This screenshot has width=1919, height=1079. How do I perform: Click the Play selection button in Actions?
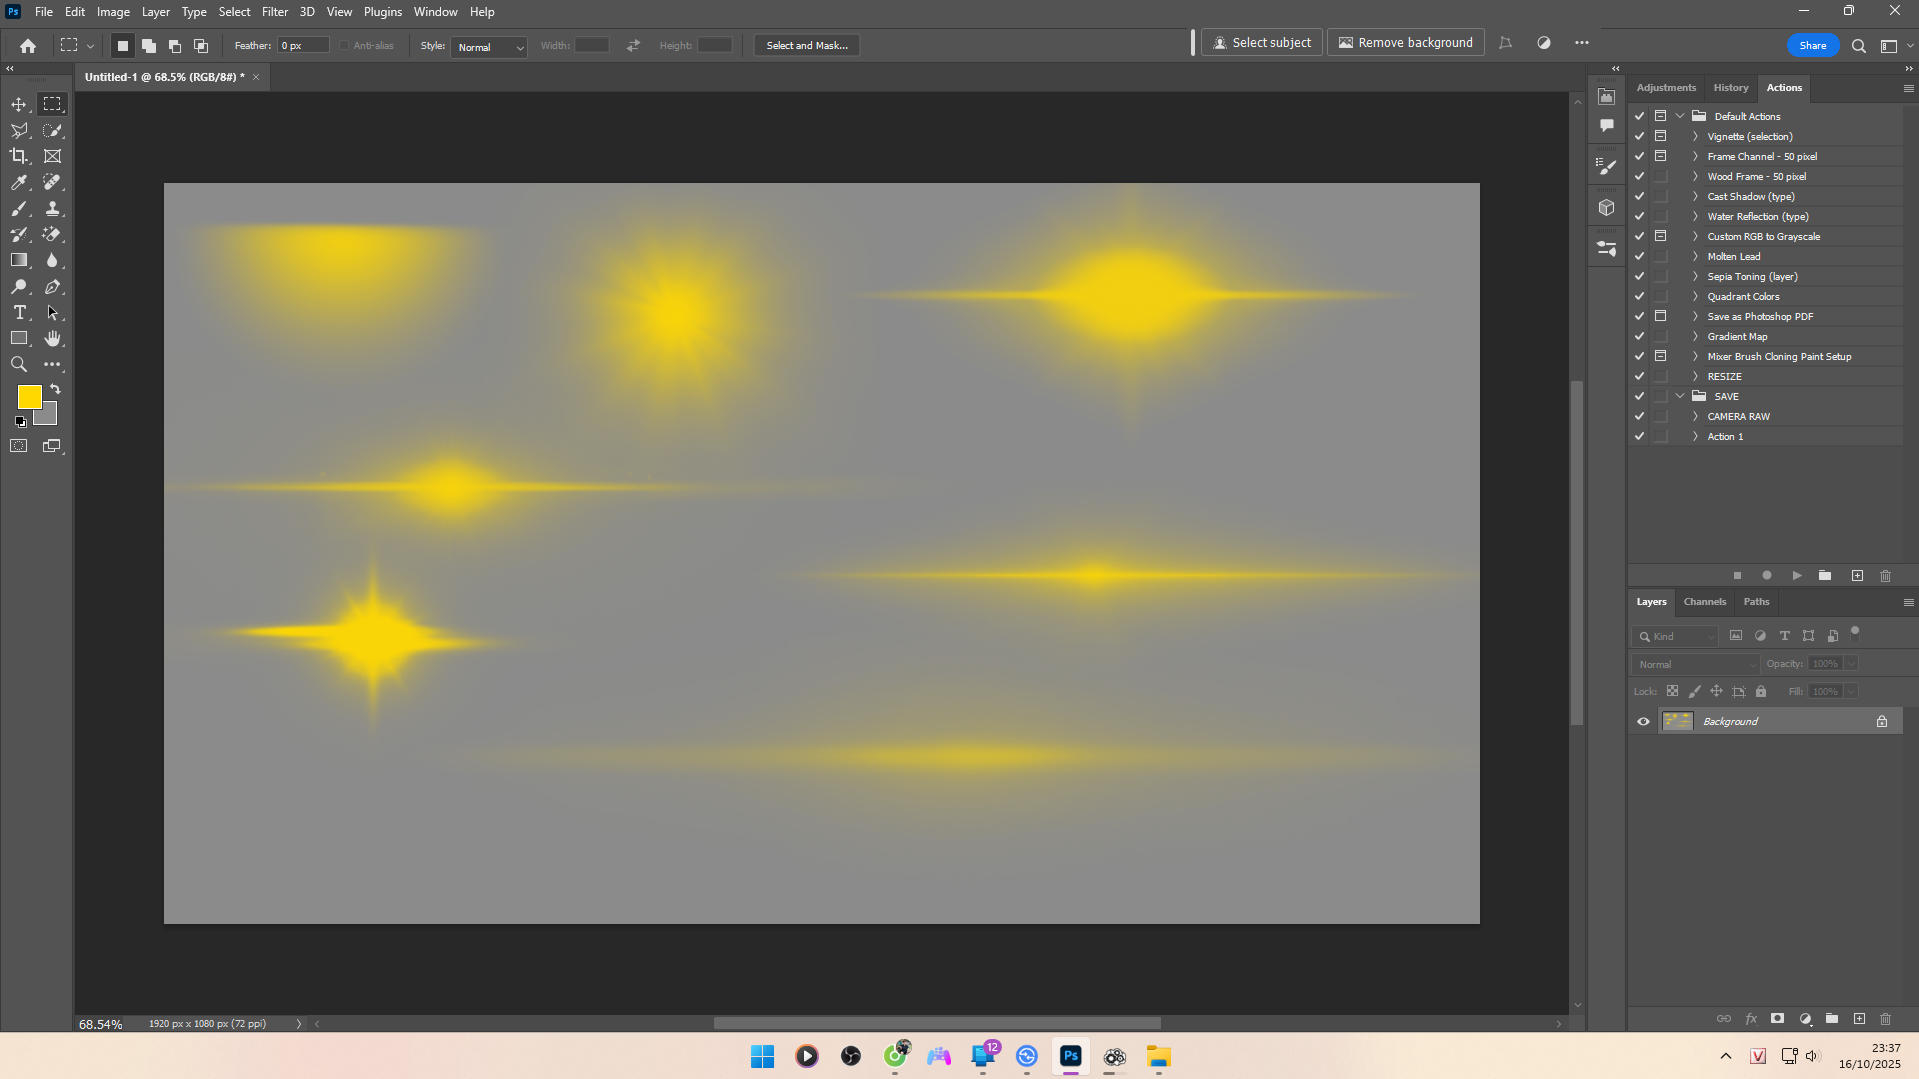1797,576
